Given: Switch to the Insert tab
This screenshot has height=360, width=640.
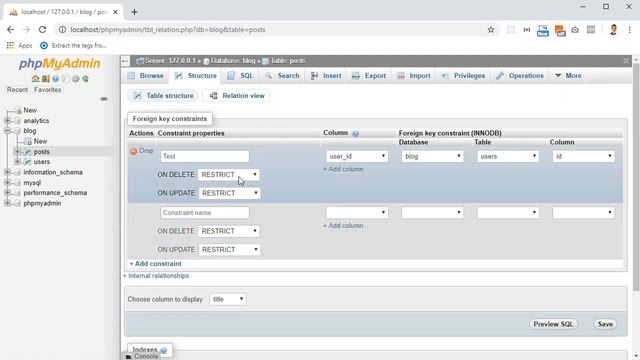Looking at the screenshot, I should pyautogui.click(x=326, y=76).
